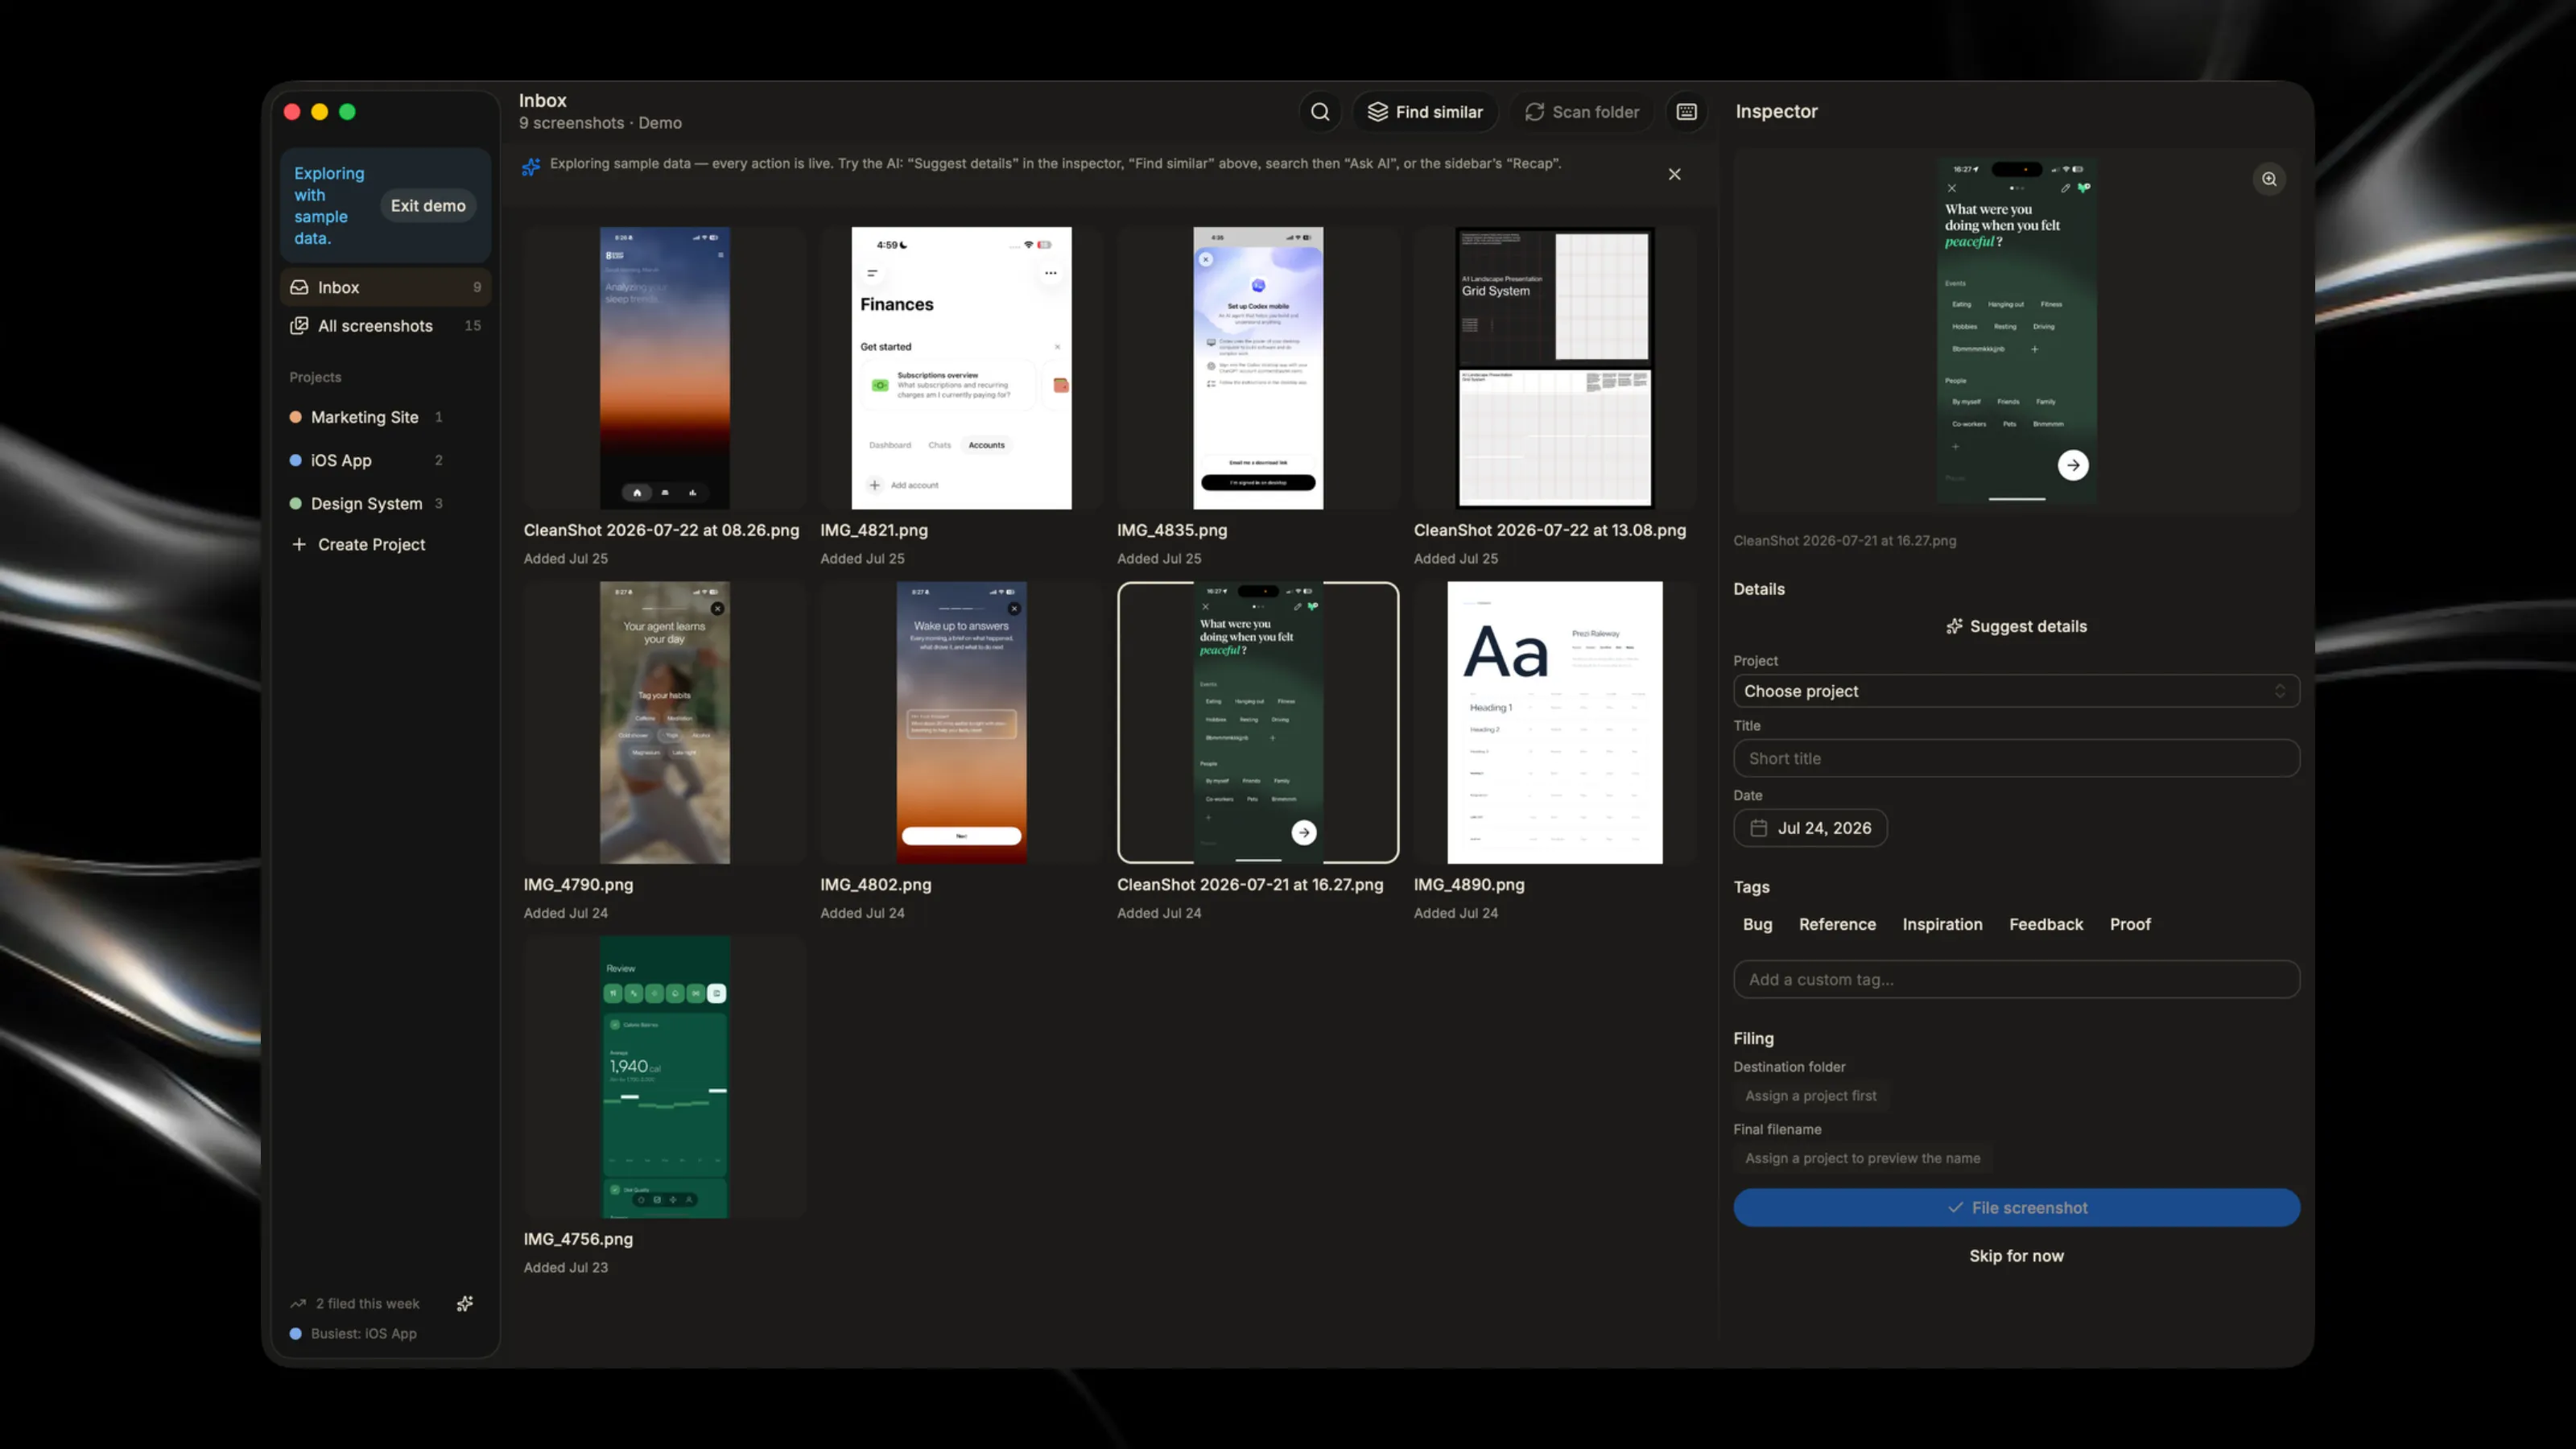Click the IMG_4802.png filename
Viewport: 2576px width, 1449px height.
pyautogui.click(x=875, y=884)
